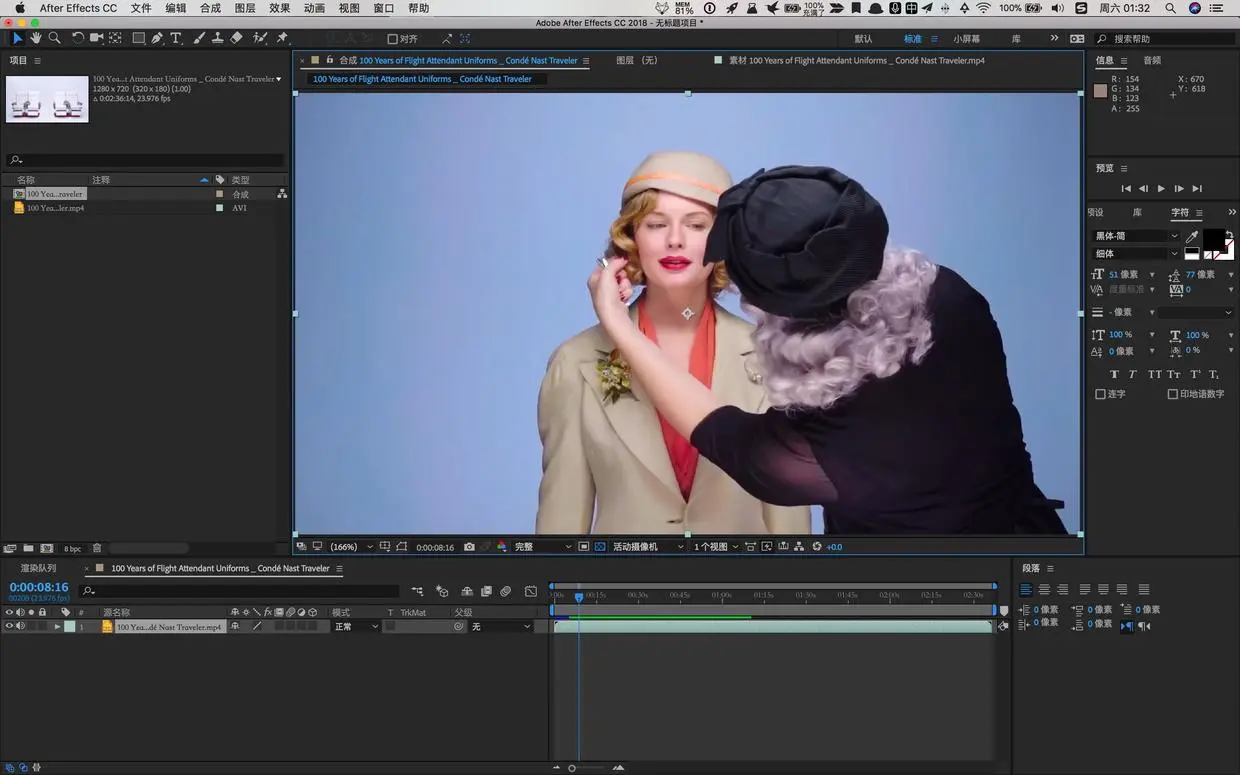Select the Eraser tool
The height and width of the screenshot is (775, 1240).
click(x=236, y=38)
